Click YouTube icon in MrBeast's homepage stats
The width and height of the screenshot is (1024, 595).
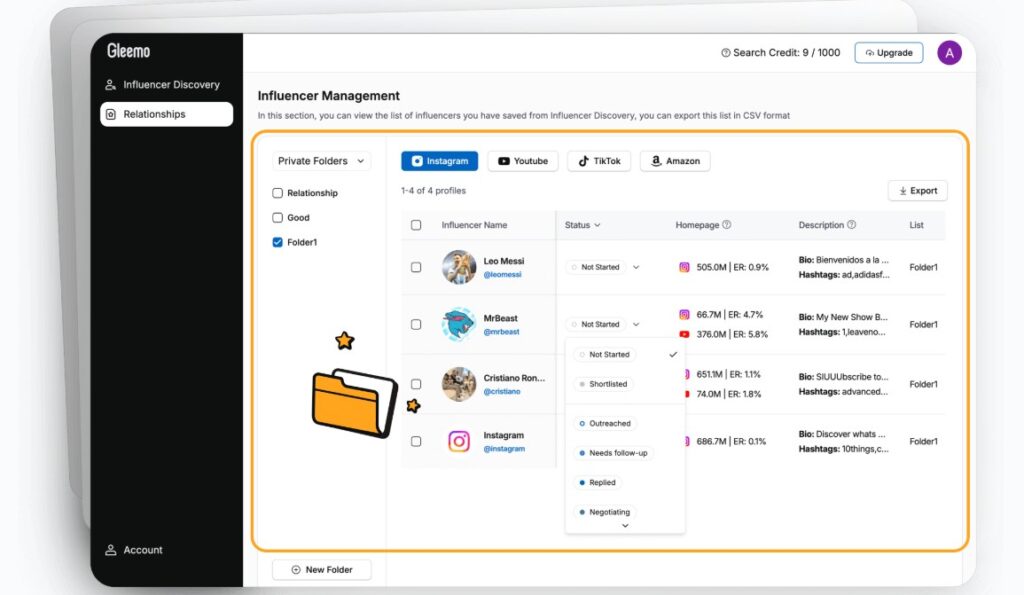tap(684, 334)
